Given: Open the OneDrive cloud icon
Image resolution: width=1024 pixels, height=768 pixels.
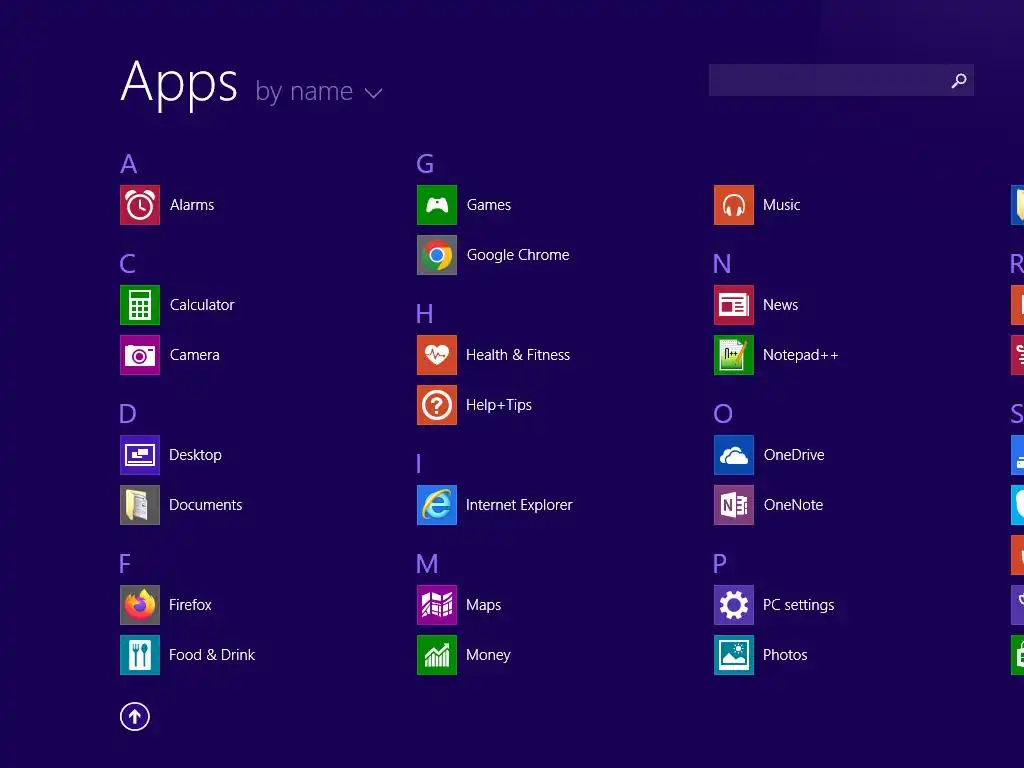Looking at the screenshot, I should (x=734, y=455).
